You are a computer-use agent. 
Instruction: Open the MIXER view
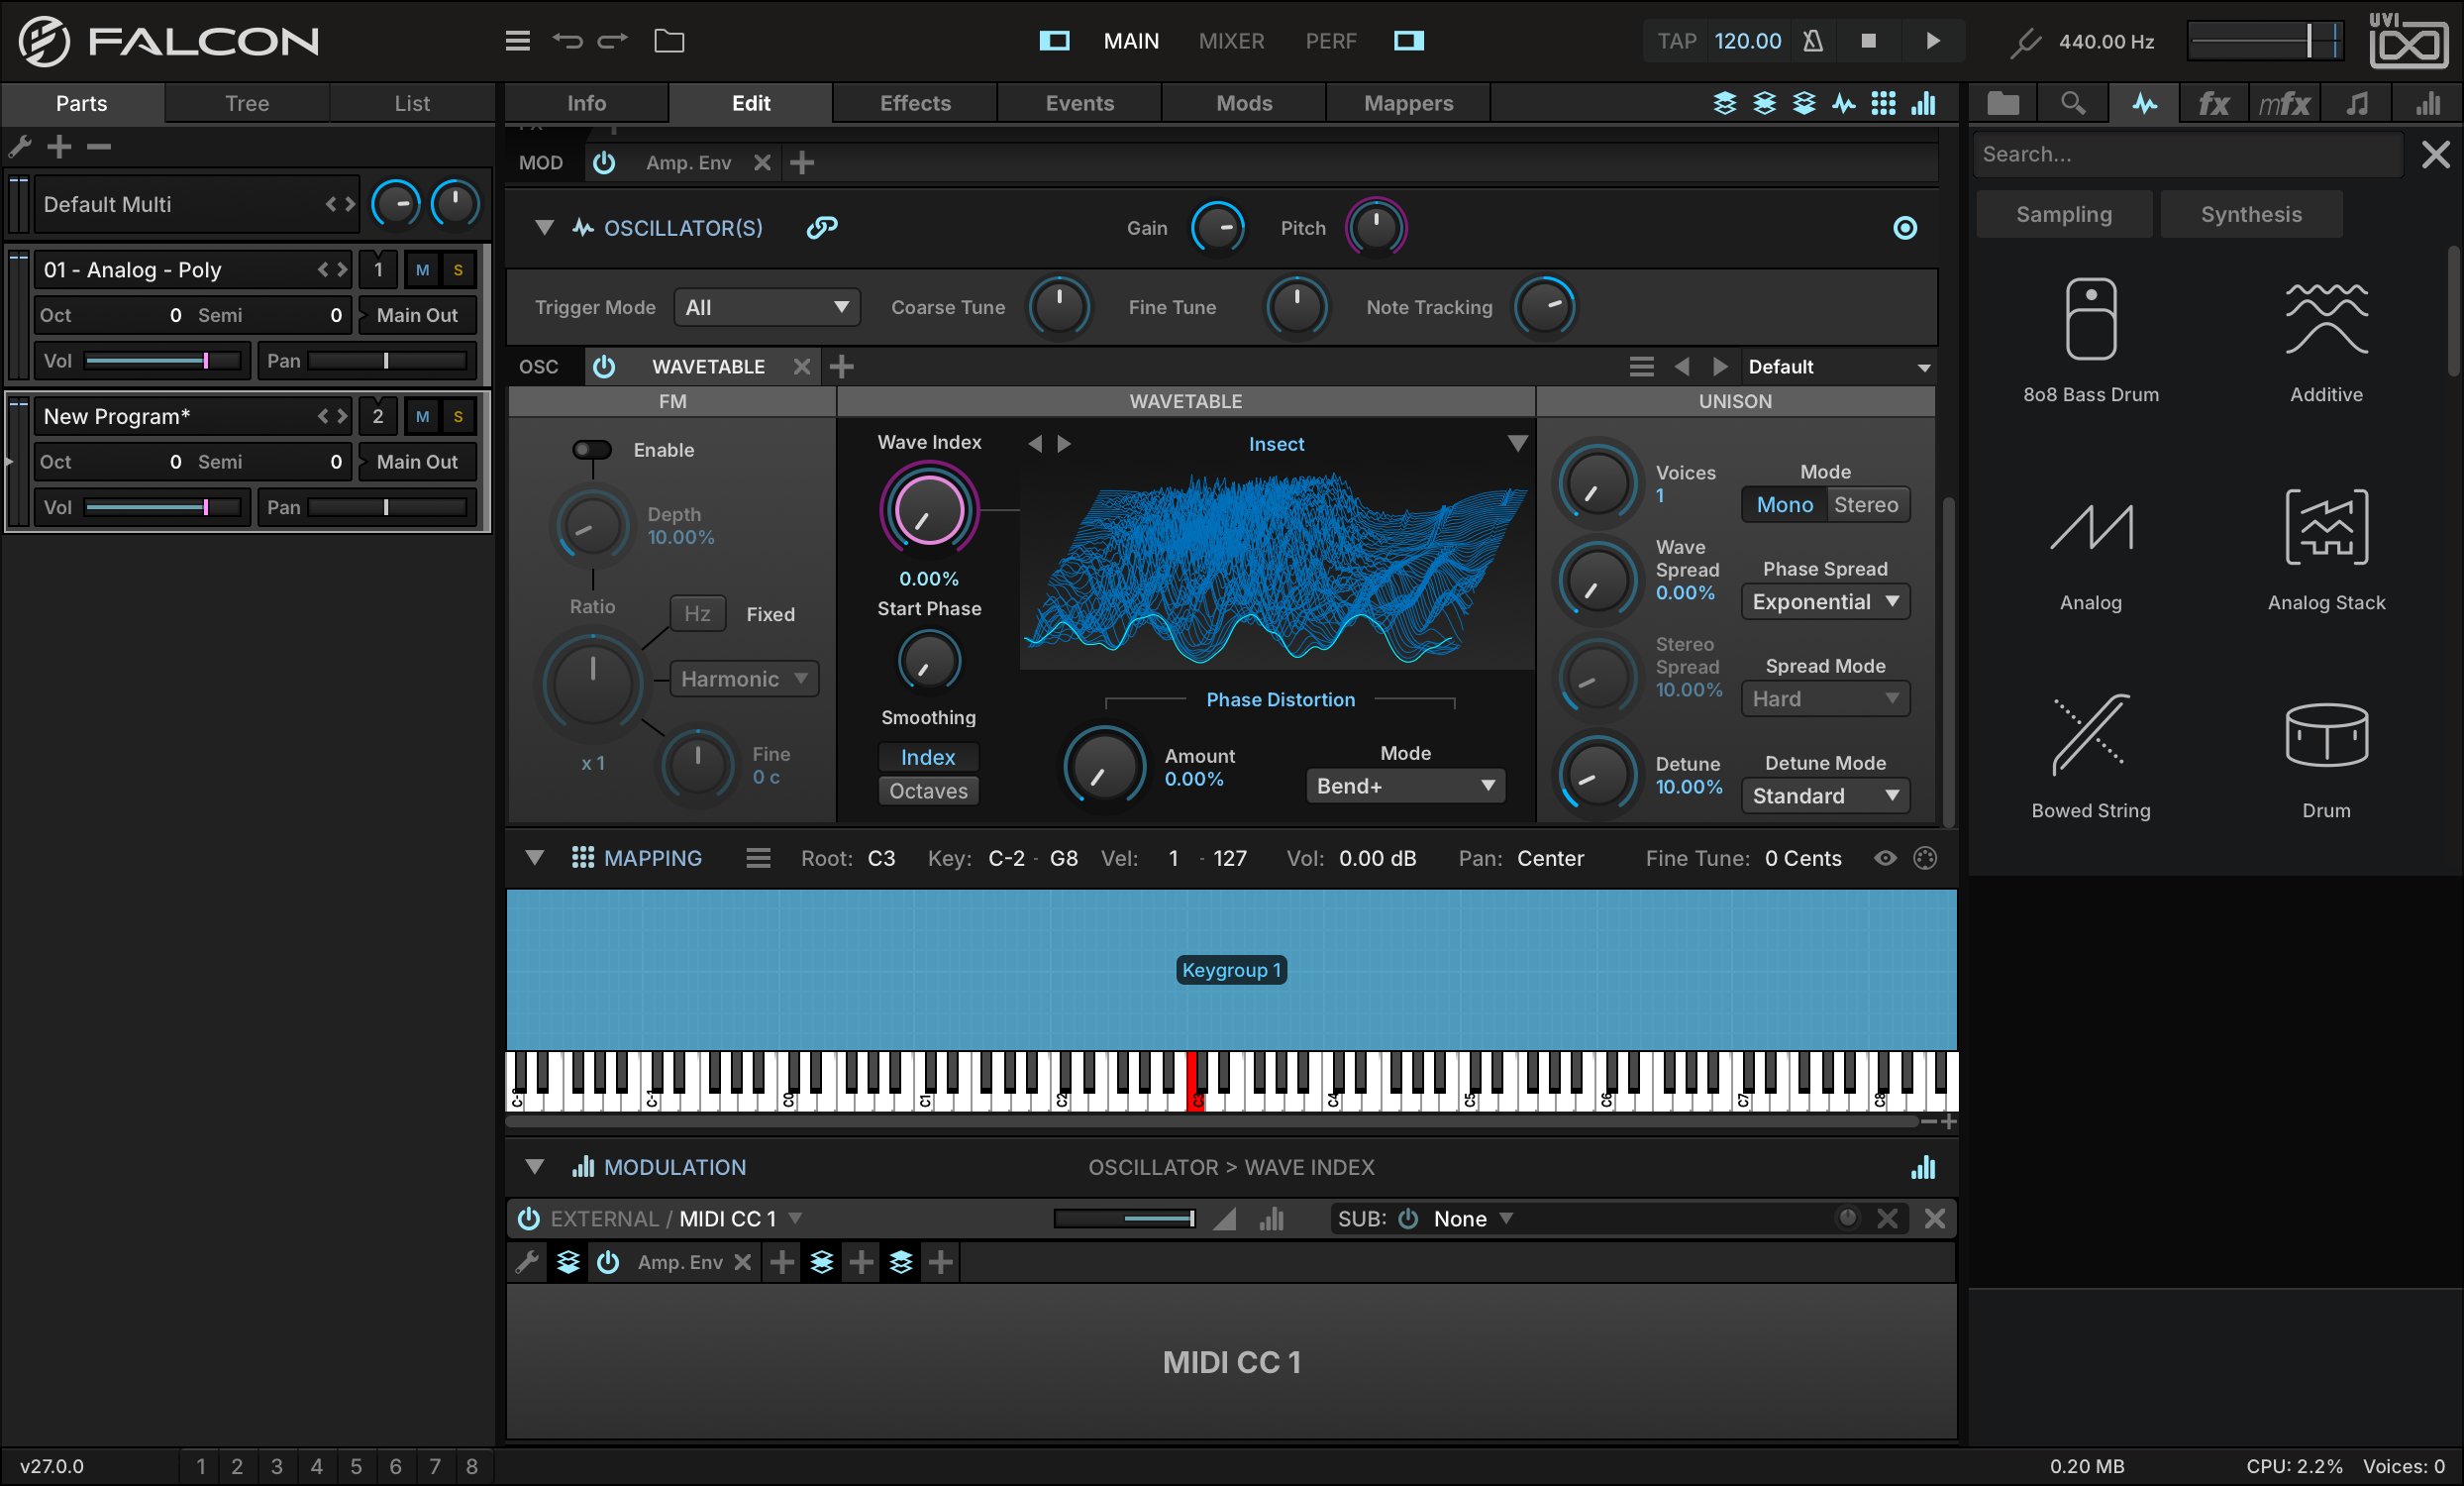pyautogui.click(x=1231, y=41)
